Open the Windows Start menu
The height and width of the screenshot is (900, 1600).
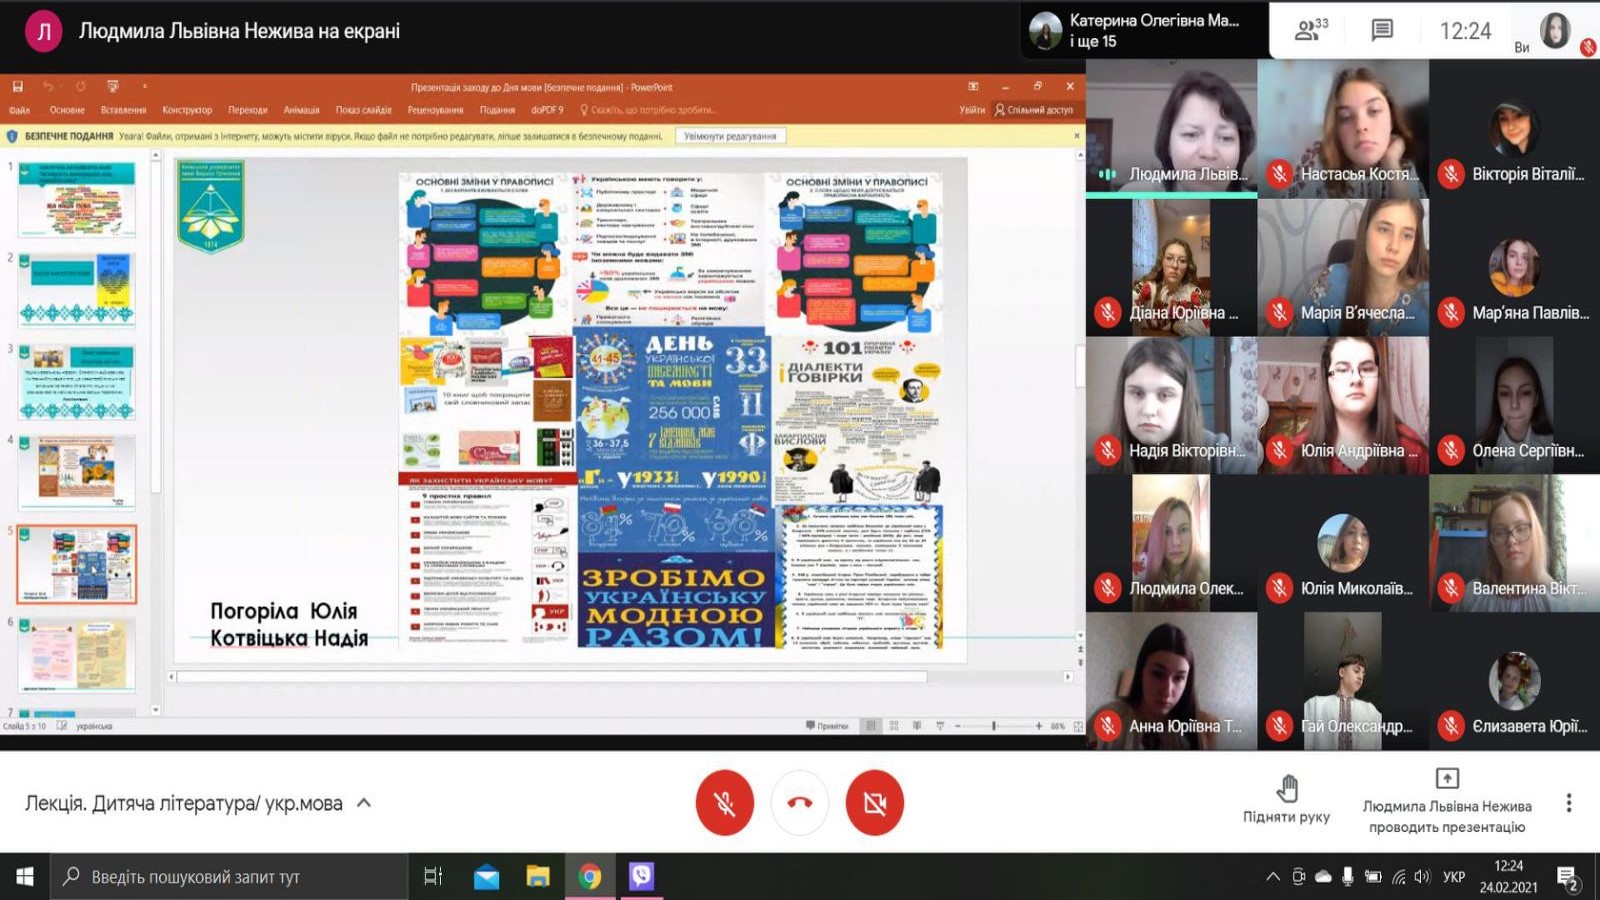point(24,877)
